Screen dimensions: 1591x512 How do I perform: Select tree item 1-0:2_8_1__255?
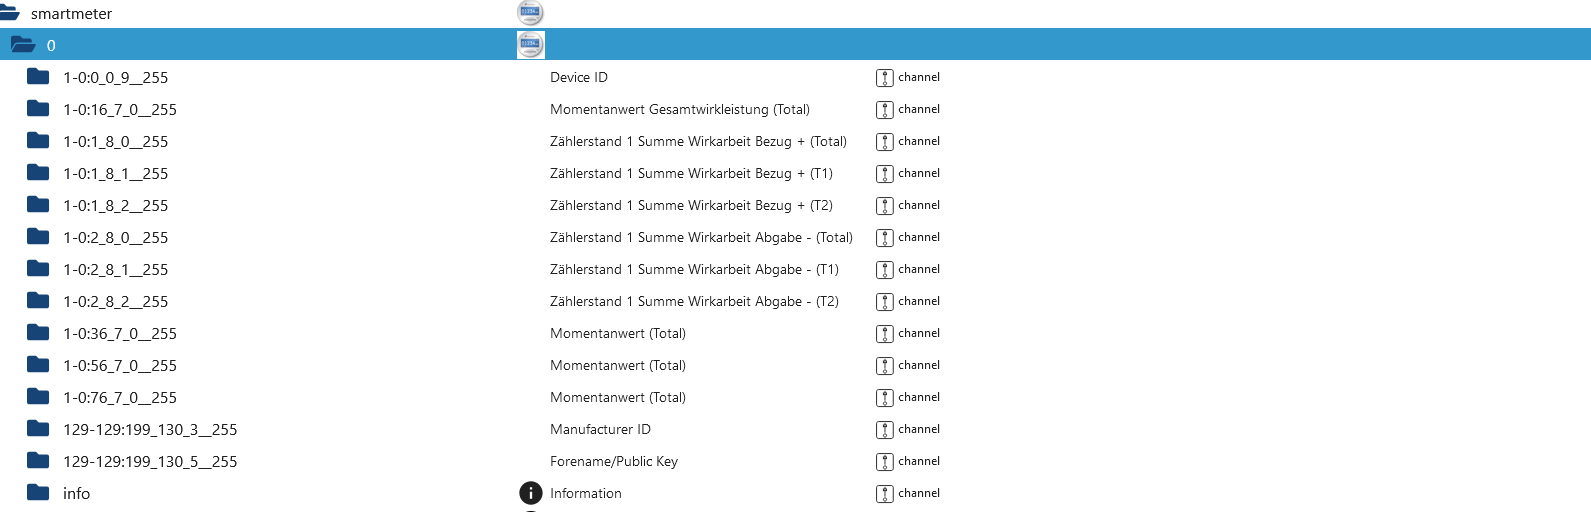coord(116,270)
